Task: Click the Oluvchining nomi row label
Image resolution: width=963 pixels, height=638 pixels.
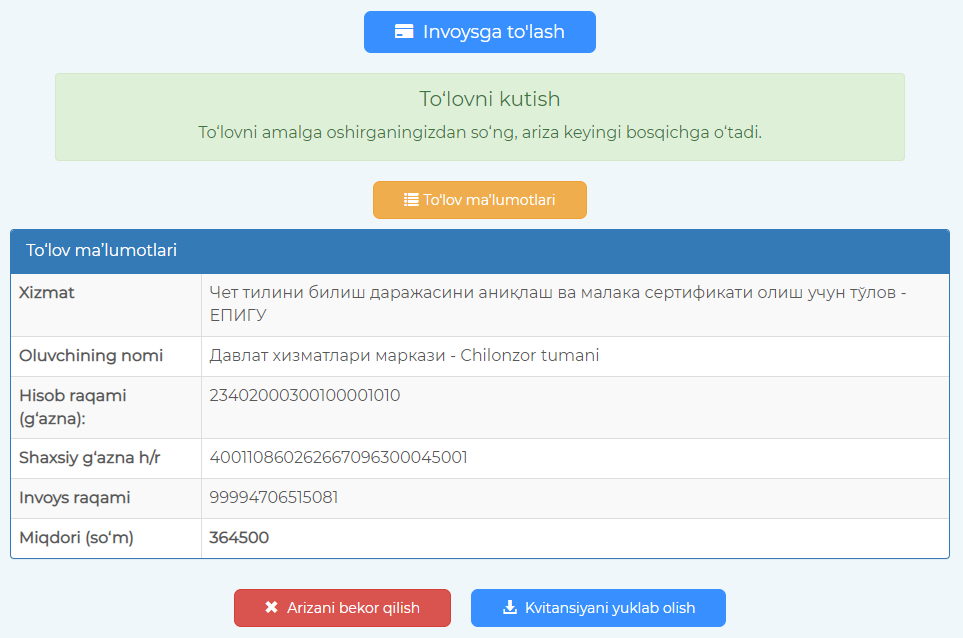Action: 91,355
